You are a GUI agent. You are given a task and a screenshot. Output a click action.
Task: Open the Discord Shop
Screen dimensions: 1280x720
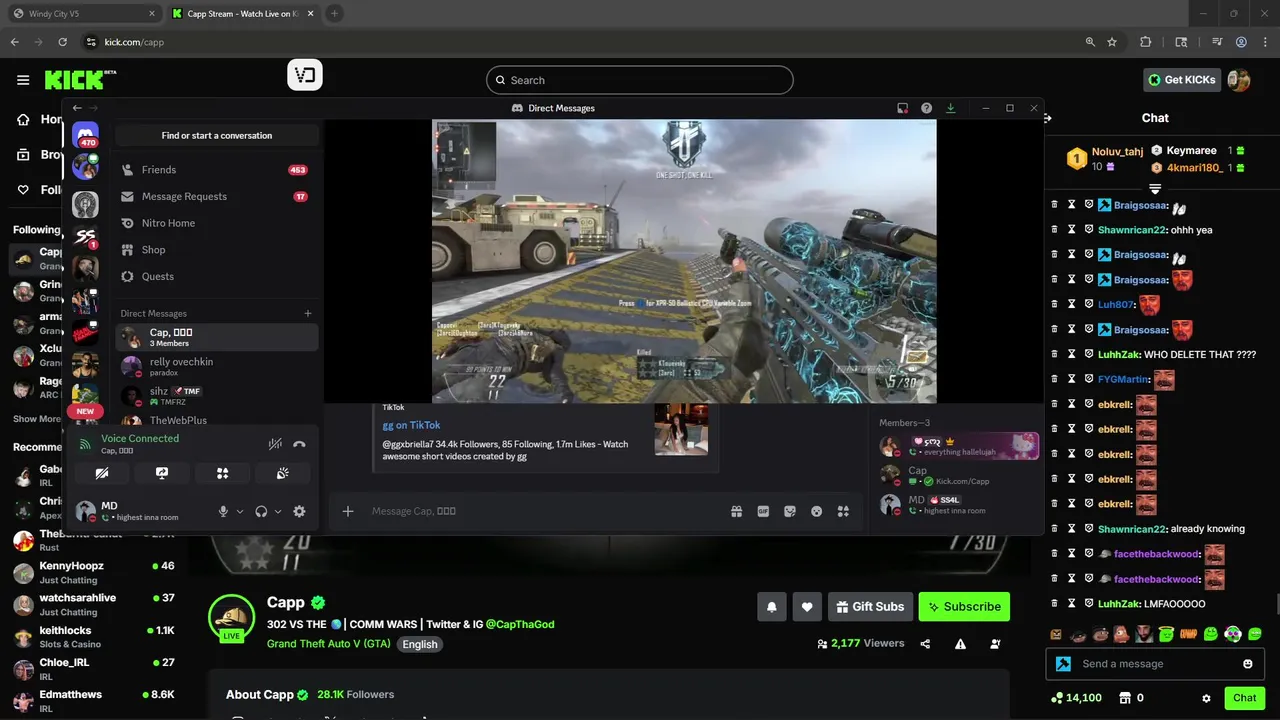click(x=216, y=250)
